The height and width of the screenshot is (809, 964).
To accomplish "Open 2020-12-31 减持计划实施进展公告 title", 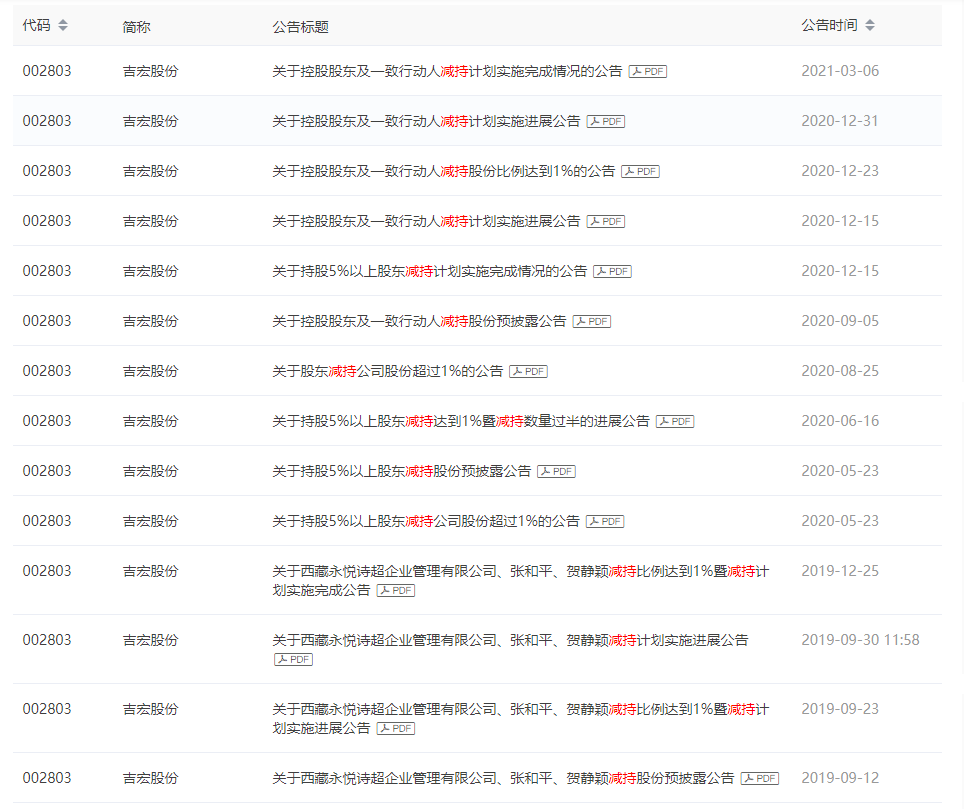I will (x=426, y=121).
